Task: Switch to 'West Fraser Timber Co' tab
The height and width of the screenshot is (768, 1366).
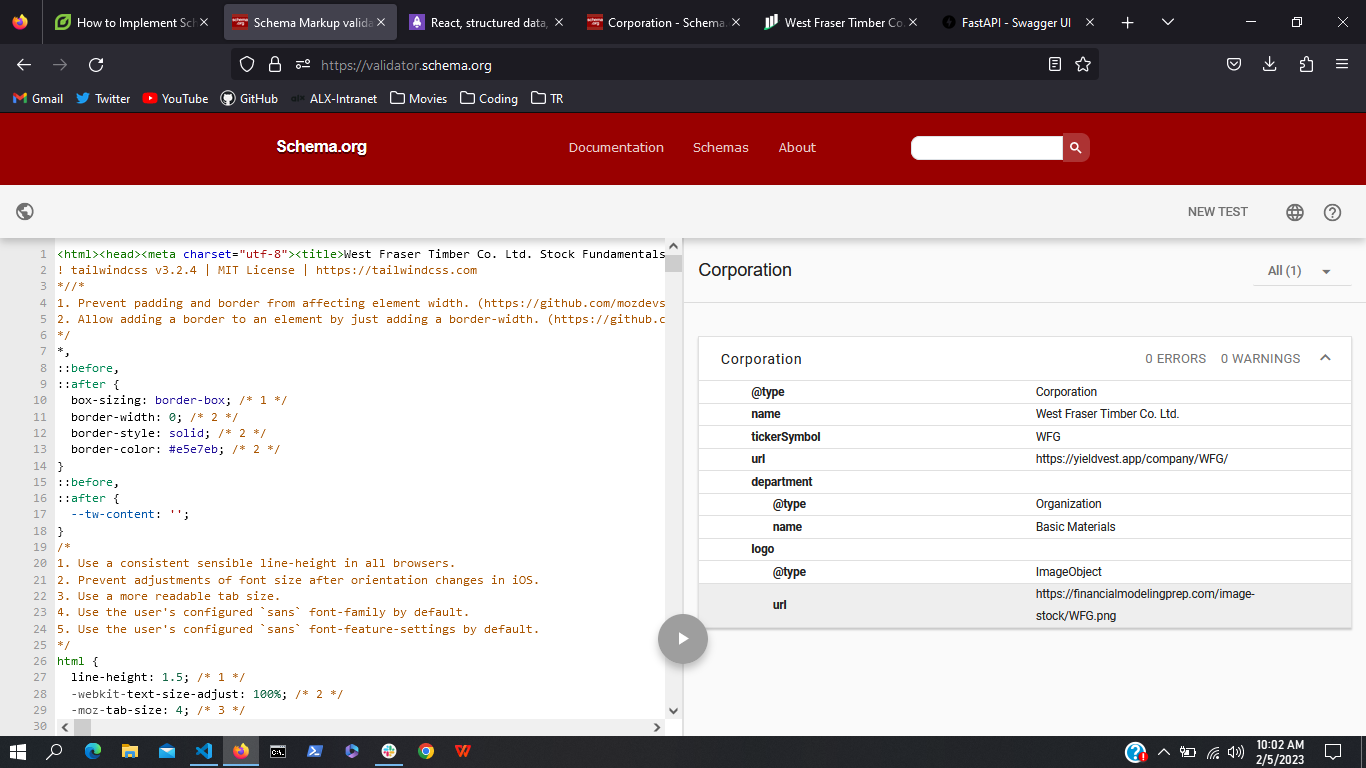Action: (x=840, y=22)
